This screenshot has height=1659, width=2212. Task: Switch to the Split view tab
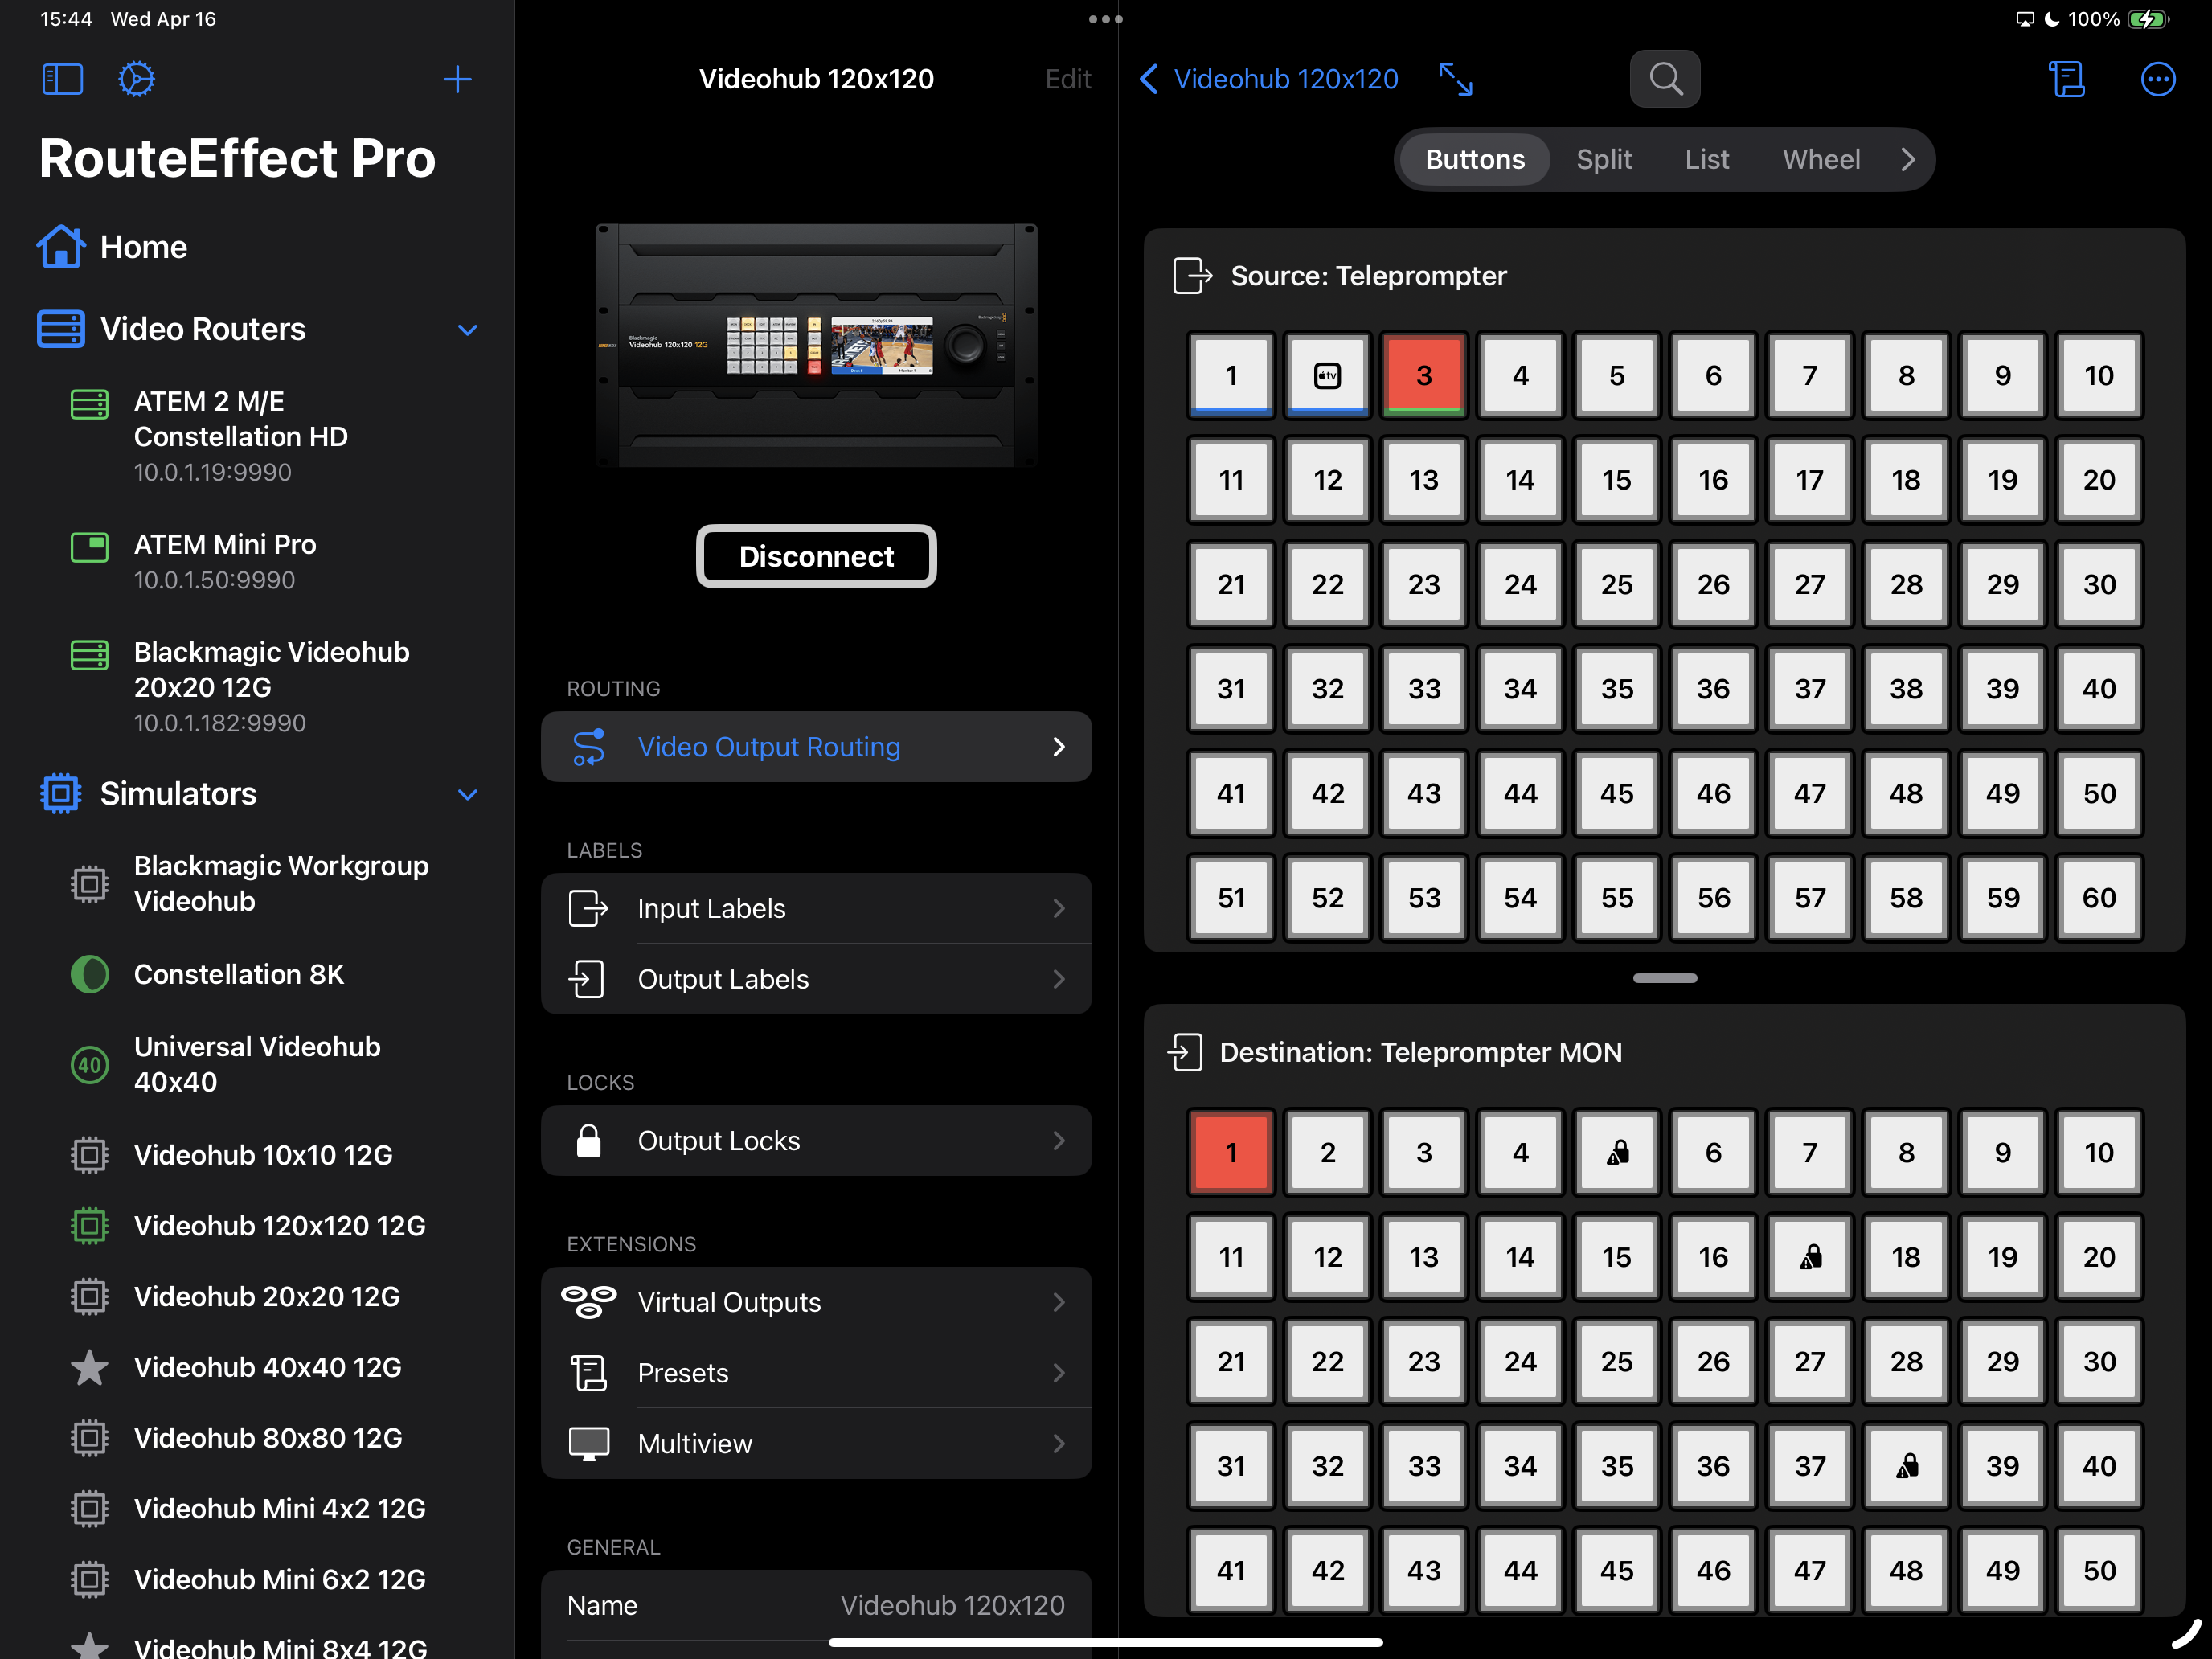[x=1603, y=159]
